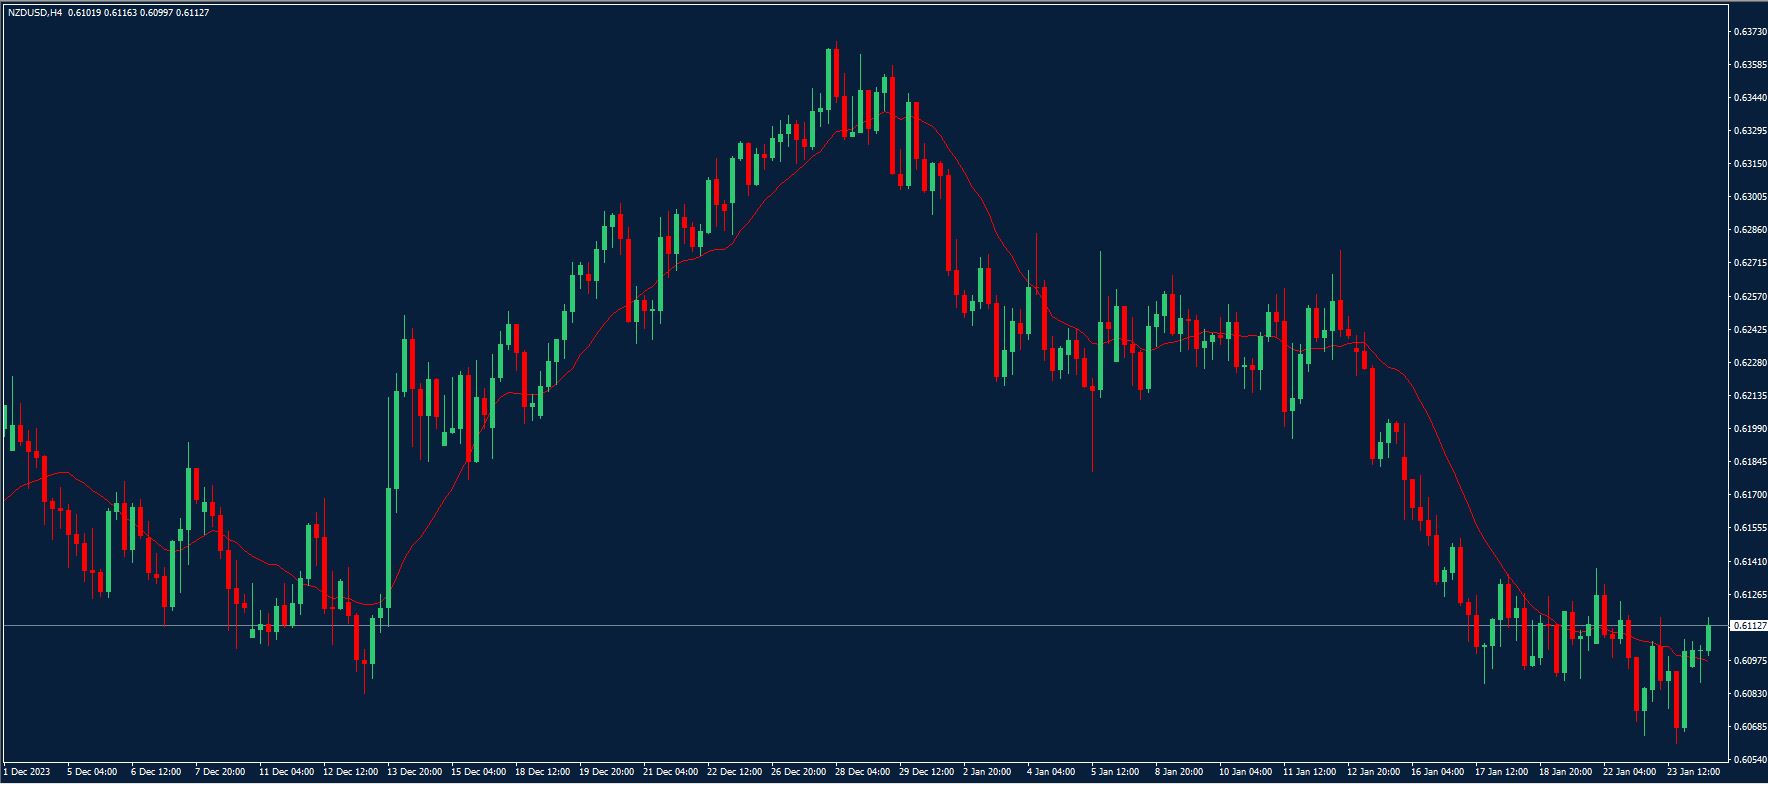
Task: Click time axis label 12 Jan 20:00
Action: point(1374,772)
